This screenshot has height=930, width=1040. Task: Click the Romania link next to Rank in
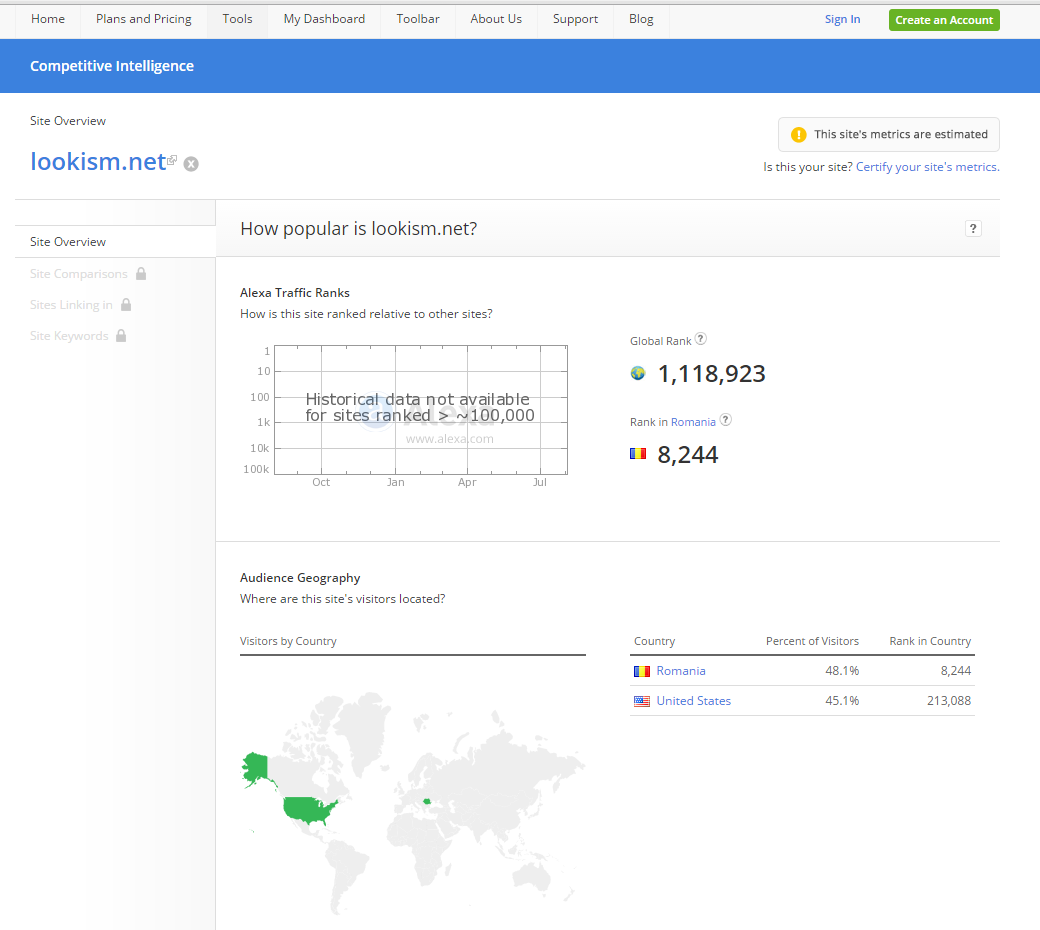(693, 422)
